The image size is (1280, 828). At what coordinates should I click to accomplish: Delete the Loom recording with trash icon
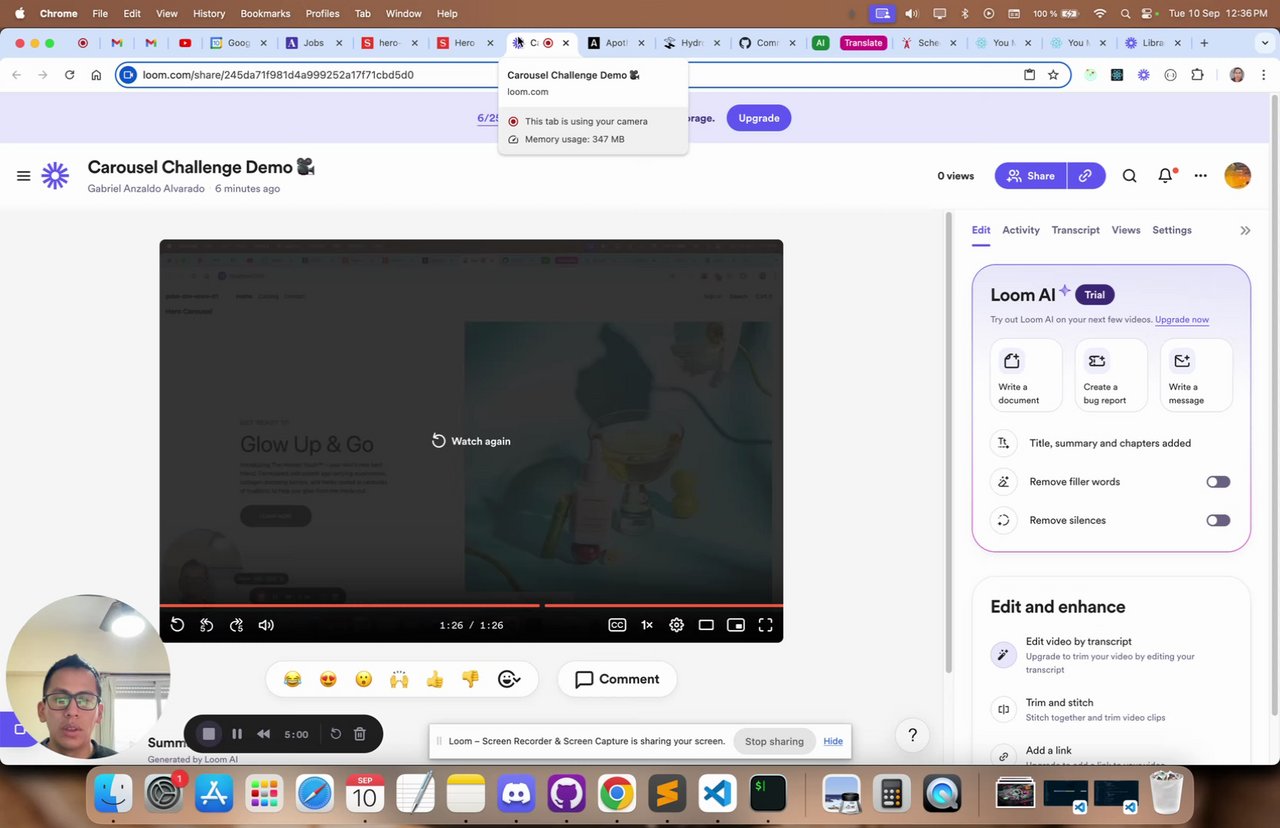(x=360, y=734)
